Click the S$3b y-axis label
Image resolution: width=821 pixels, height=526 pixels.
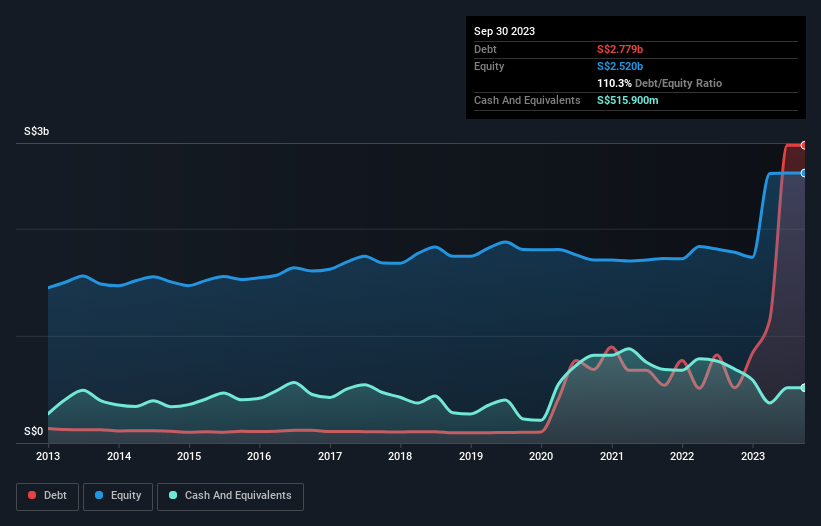38,132
